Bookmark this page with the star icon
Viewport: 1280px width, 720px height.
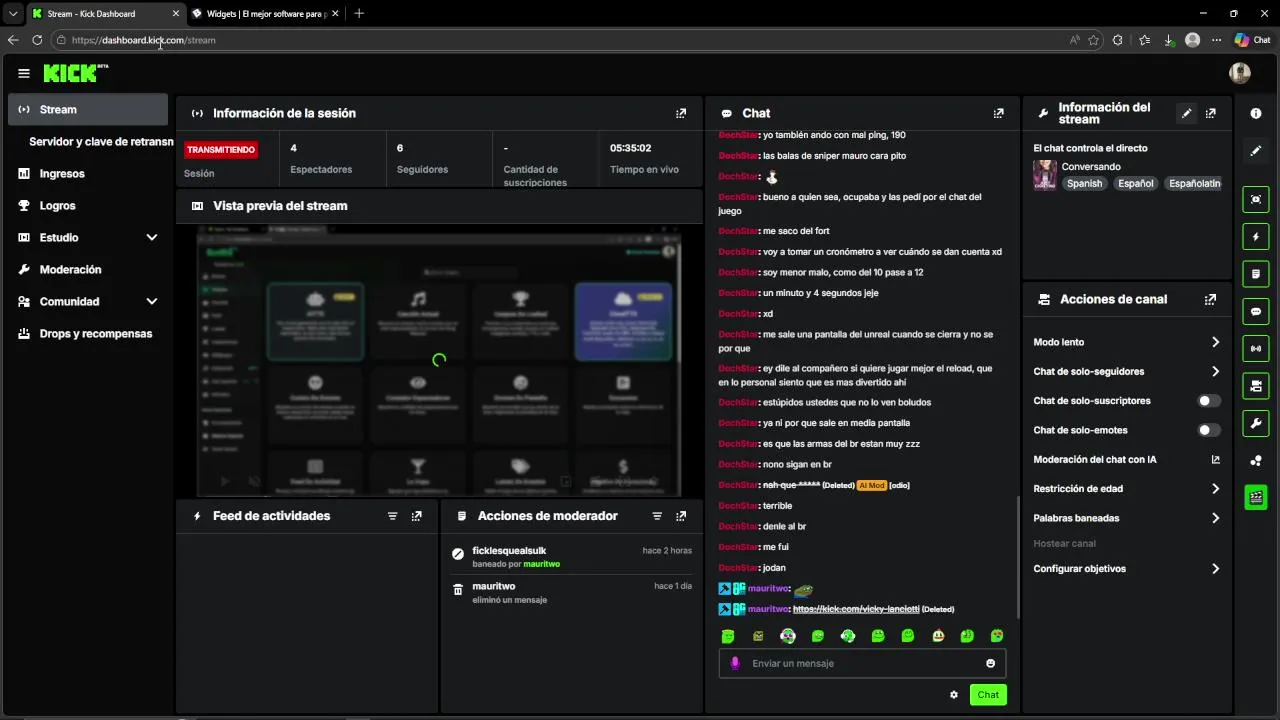[1094, 40]
